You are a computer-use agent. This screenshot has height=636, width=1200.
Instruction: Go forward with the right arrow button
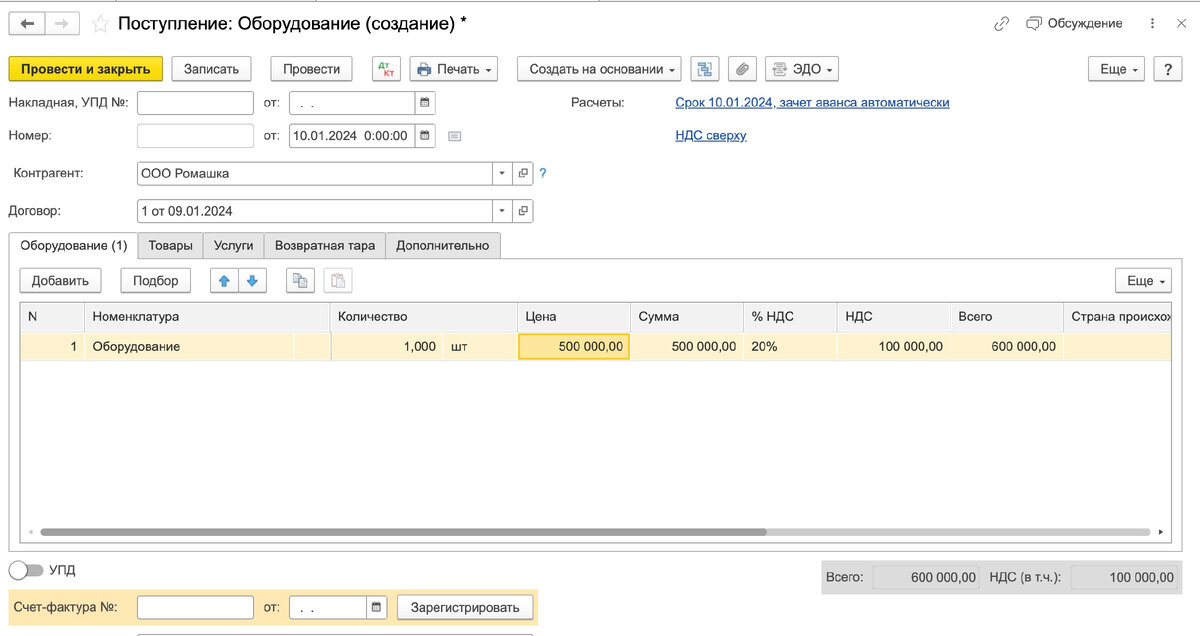(62, 23)
